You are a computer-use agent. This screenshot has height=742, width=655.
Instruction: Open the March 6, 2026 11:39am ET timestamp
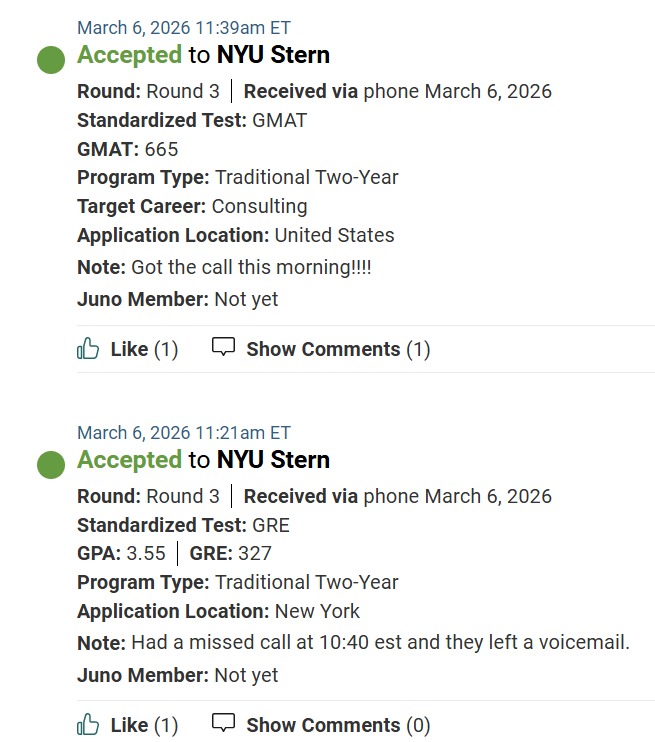[184, 28]
